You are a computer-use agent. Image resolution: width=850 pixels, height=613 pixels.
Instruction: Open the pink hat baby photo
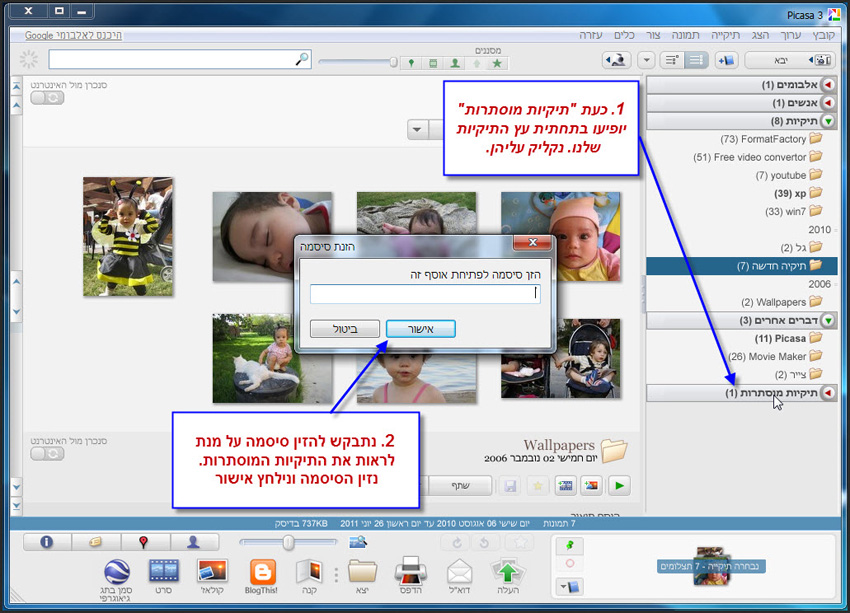pyautogui.click(x=561, y=236)
